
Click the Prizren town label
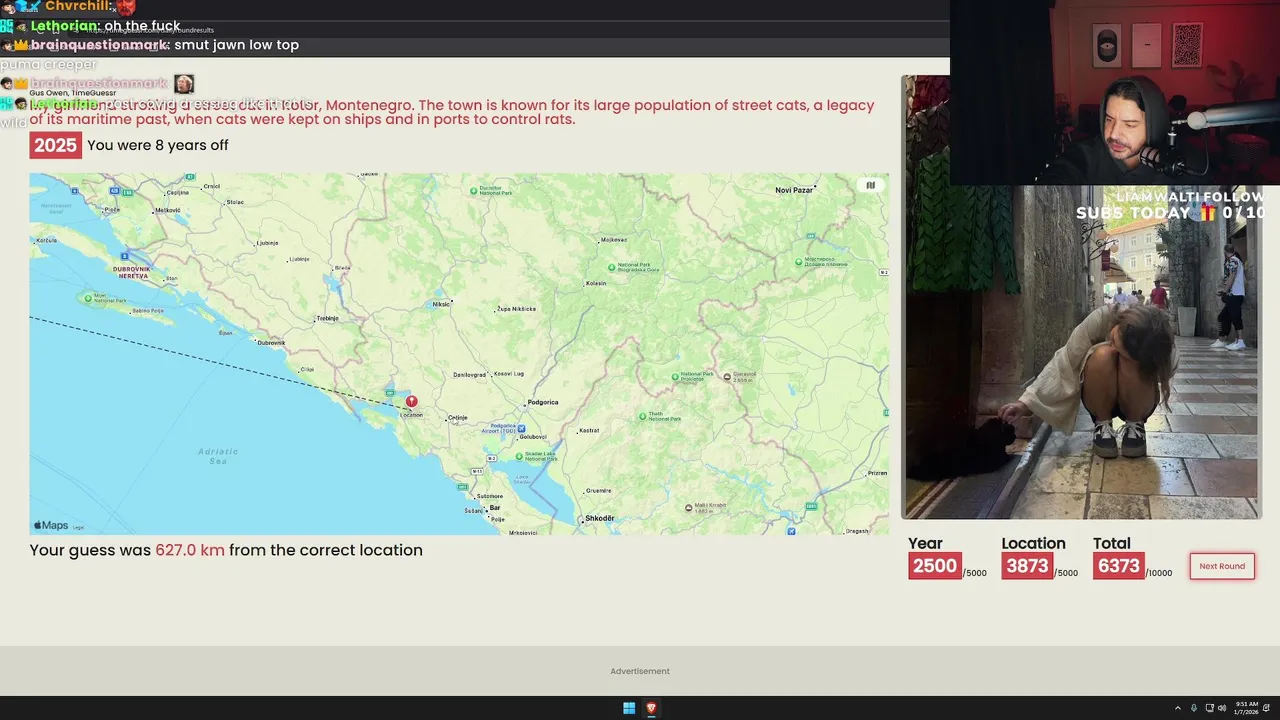point(877,473)
